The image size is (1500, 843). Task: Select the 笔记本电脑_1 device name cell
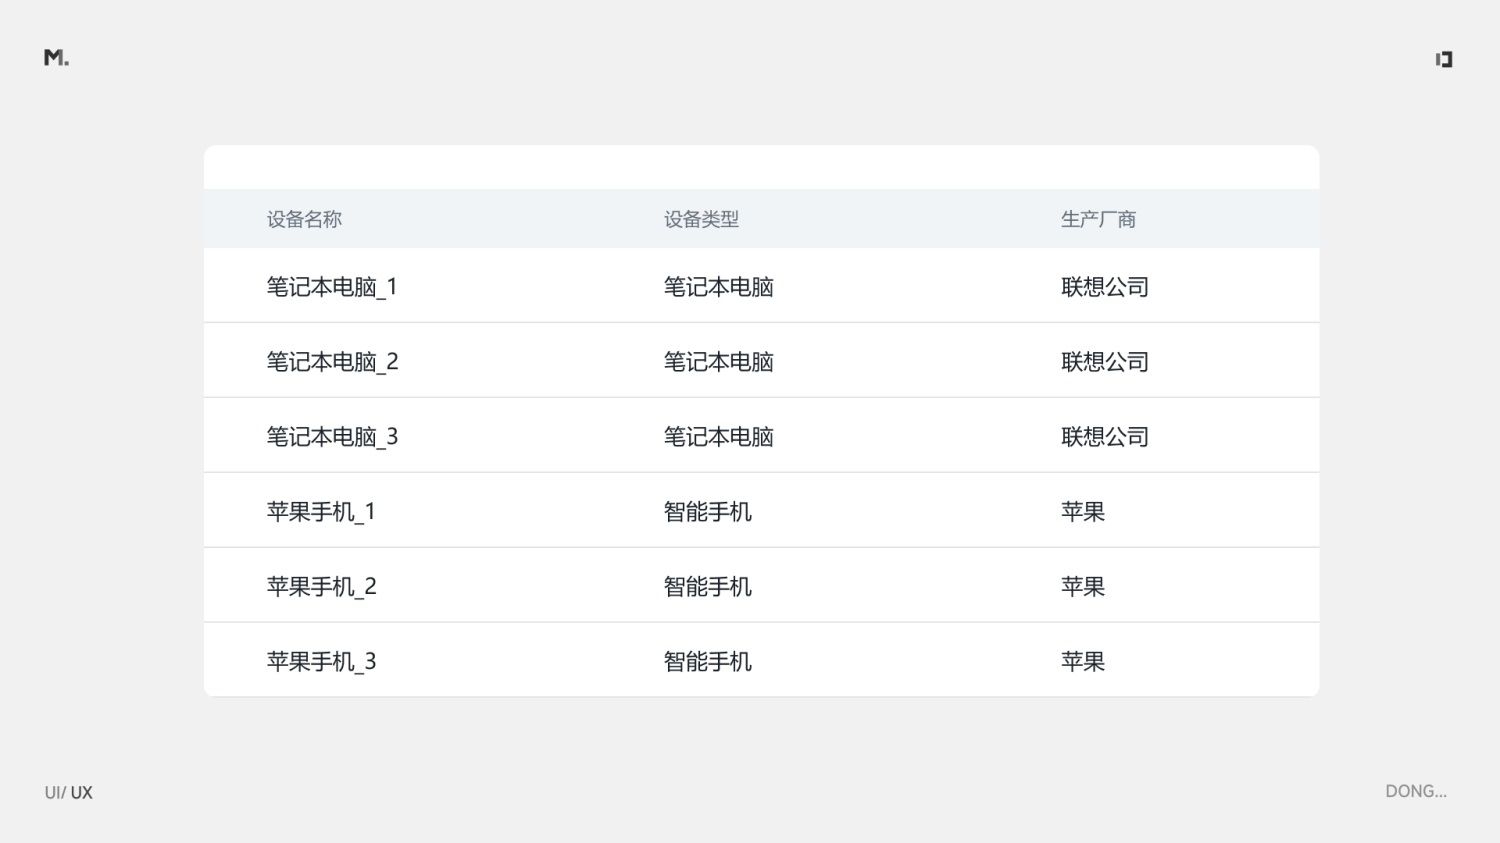[x=332, y=287]
